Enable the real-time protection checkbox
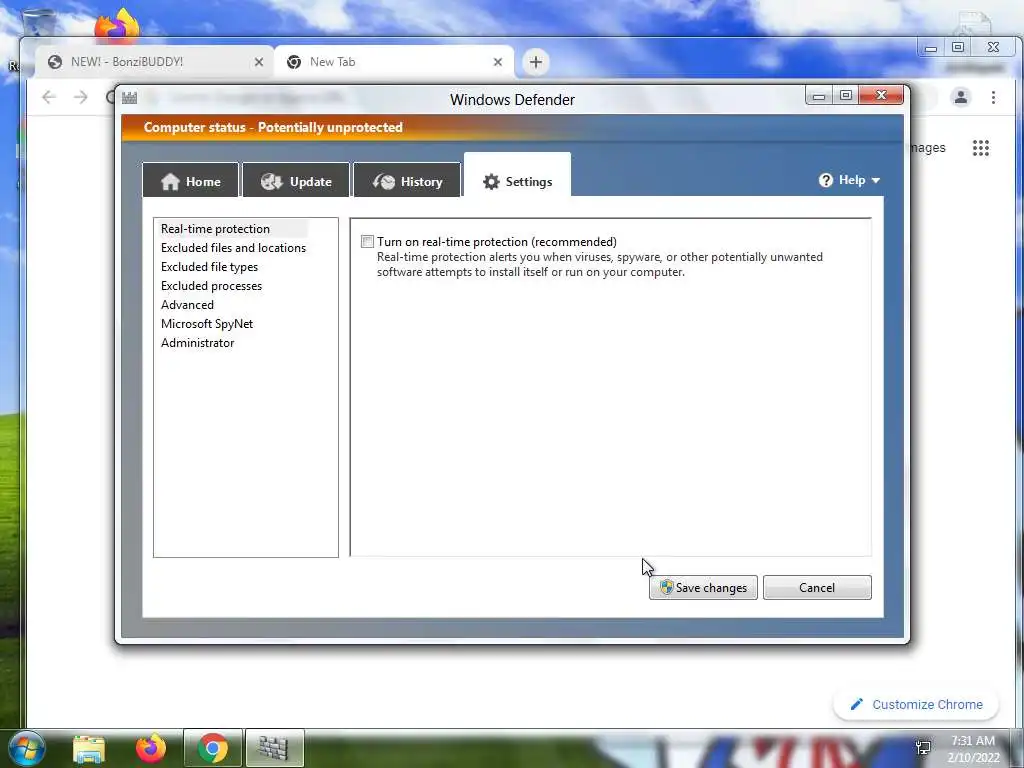The height and width of the screenshot is (768, 1024). 368,242
